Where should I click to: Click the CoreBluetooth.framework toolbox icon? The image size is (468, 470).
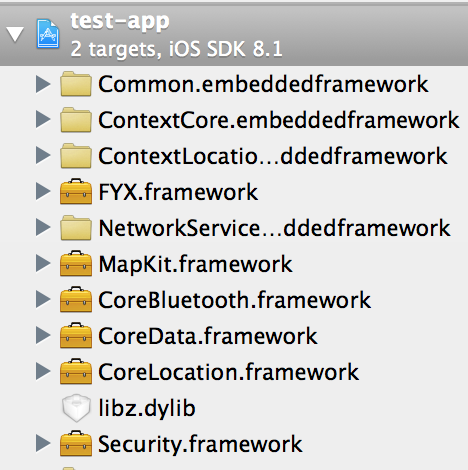click(76, 300)
